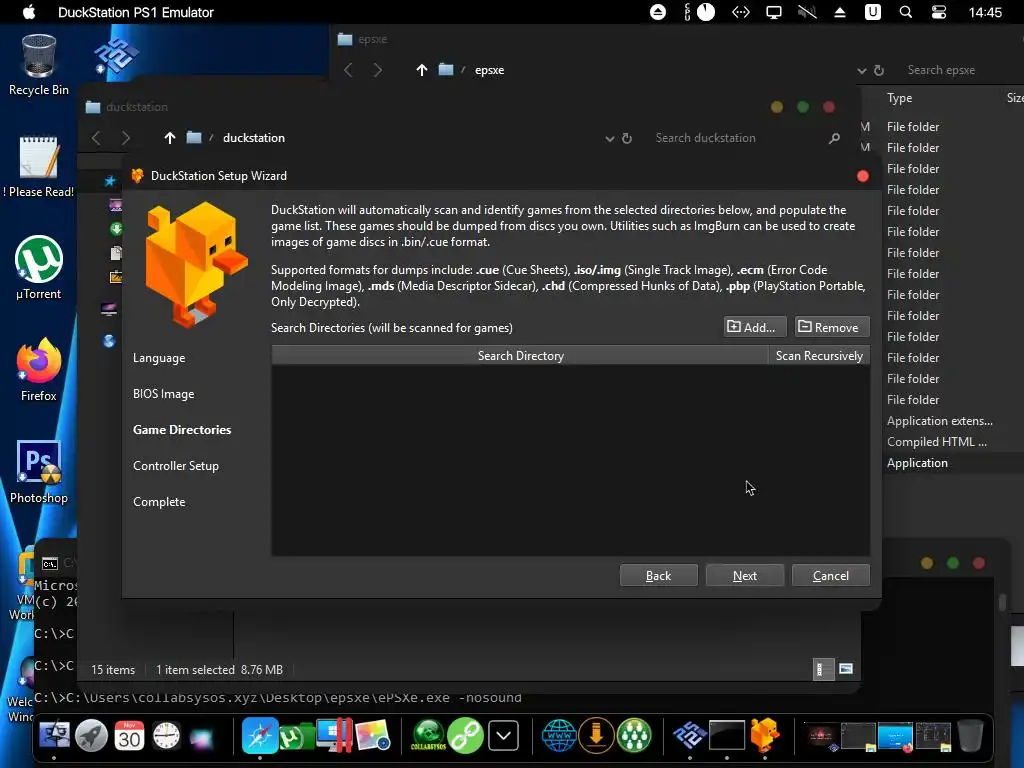Expand address history dropdown in duckstation window
The image size is (1024, 768).
609,138
